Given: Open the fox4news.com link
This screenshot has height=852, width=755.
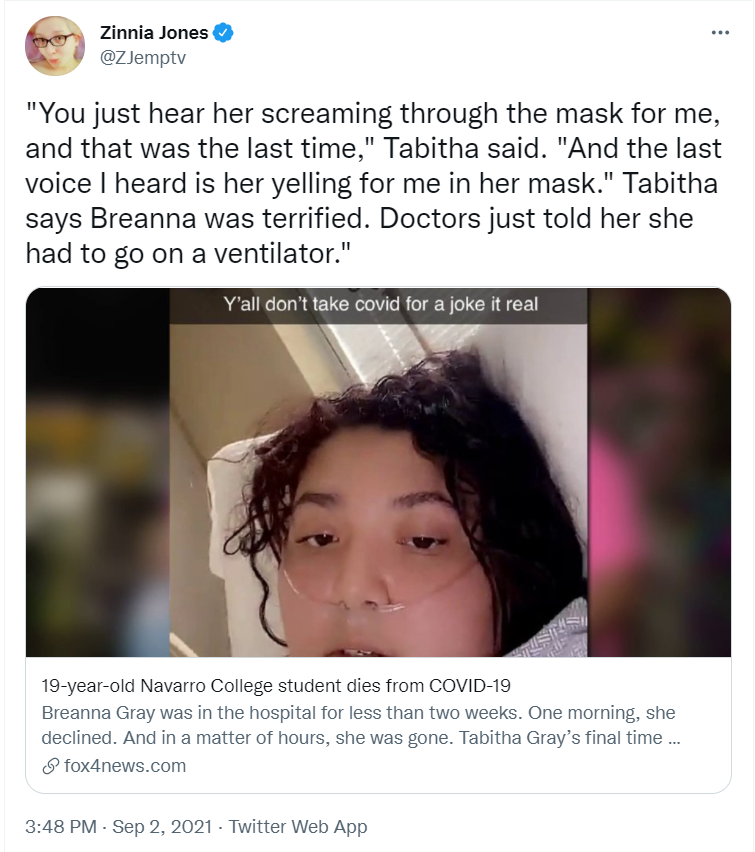Looking at the screenshot, I should coord(125,766).
